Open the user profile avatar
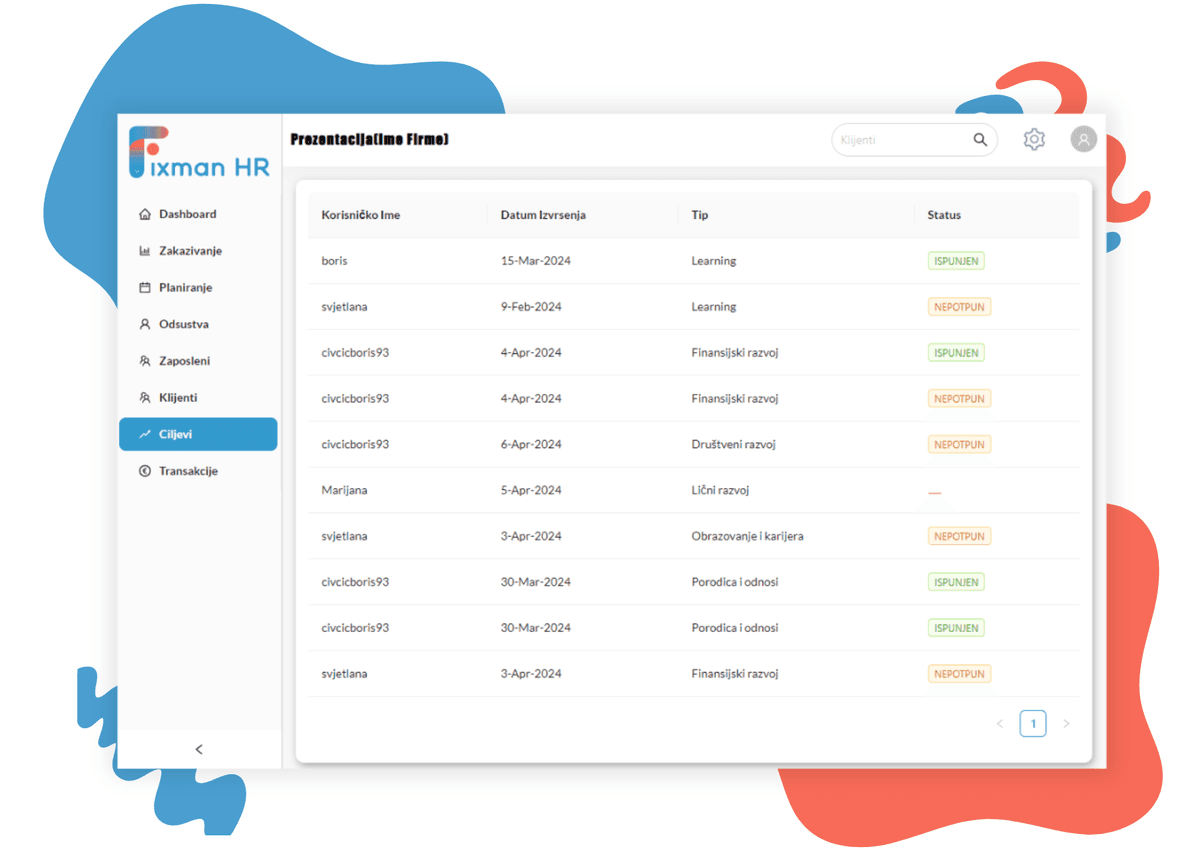The height and width of the screenshot is (851, 1200). point(1083,140)
